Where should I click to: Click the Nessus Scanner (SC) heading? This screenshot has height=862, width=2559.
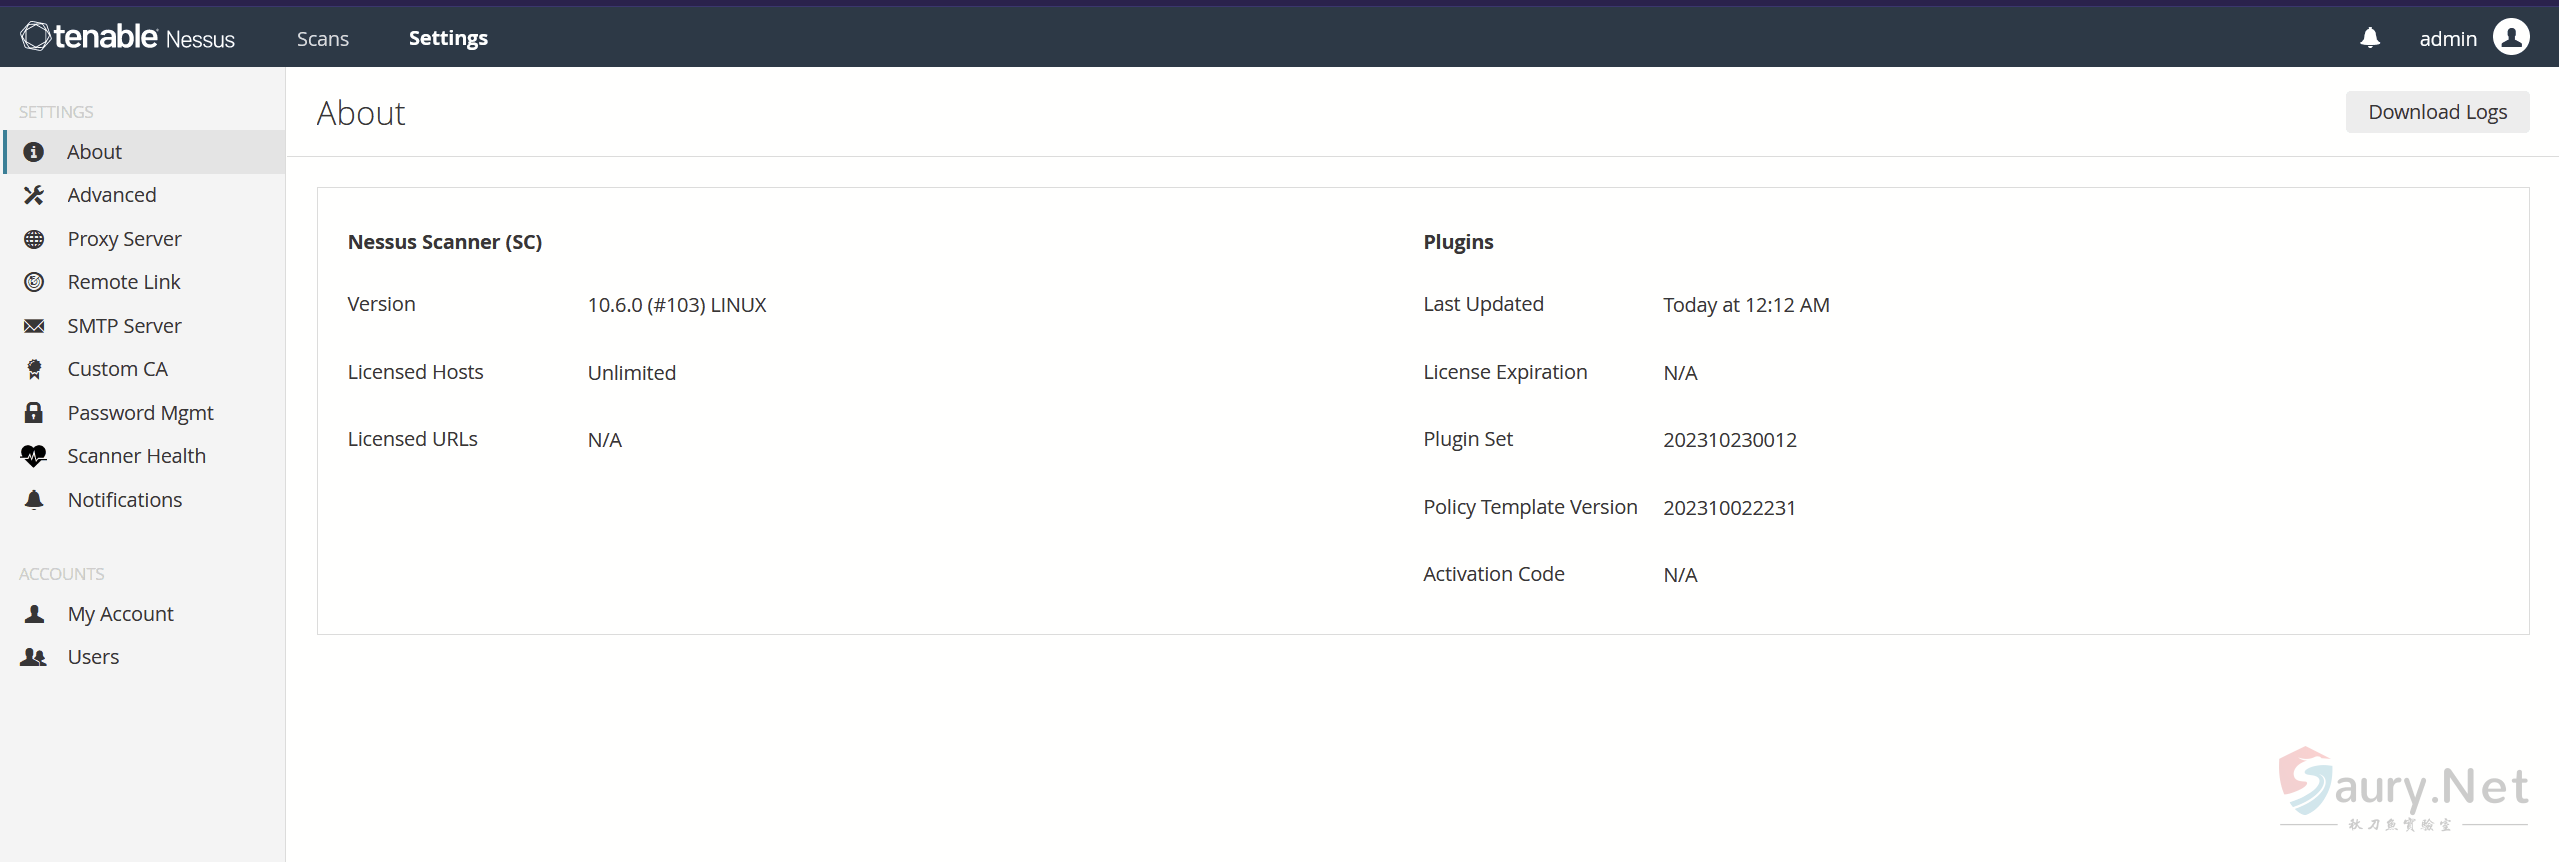445,242
